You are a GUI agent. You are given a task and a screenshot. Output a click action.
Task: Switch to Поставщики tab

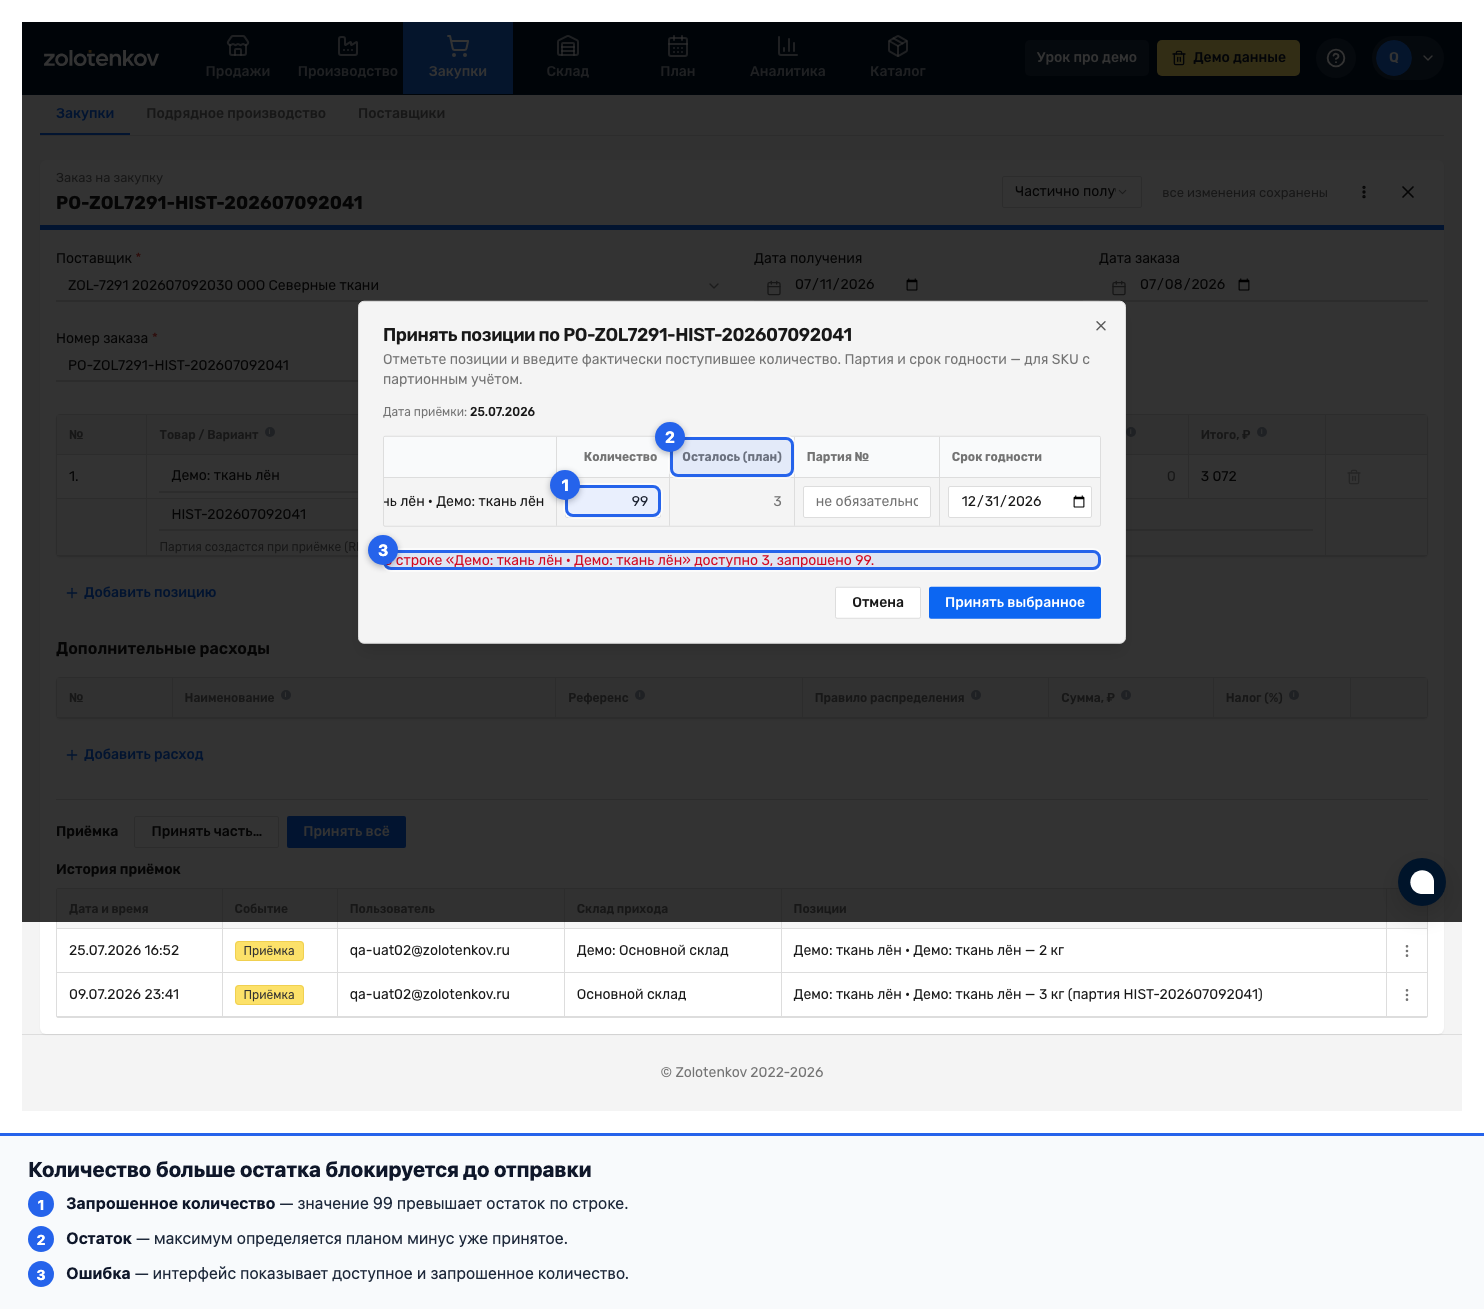(x=401, y=113)
